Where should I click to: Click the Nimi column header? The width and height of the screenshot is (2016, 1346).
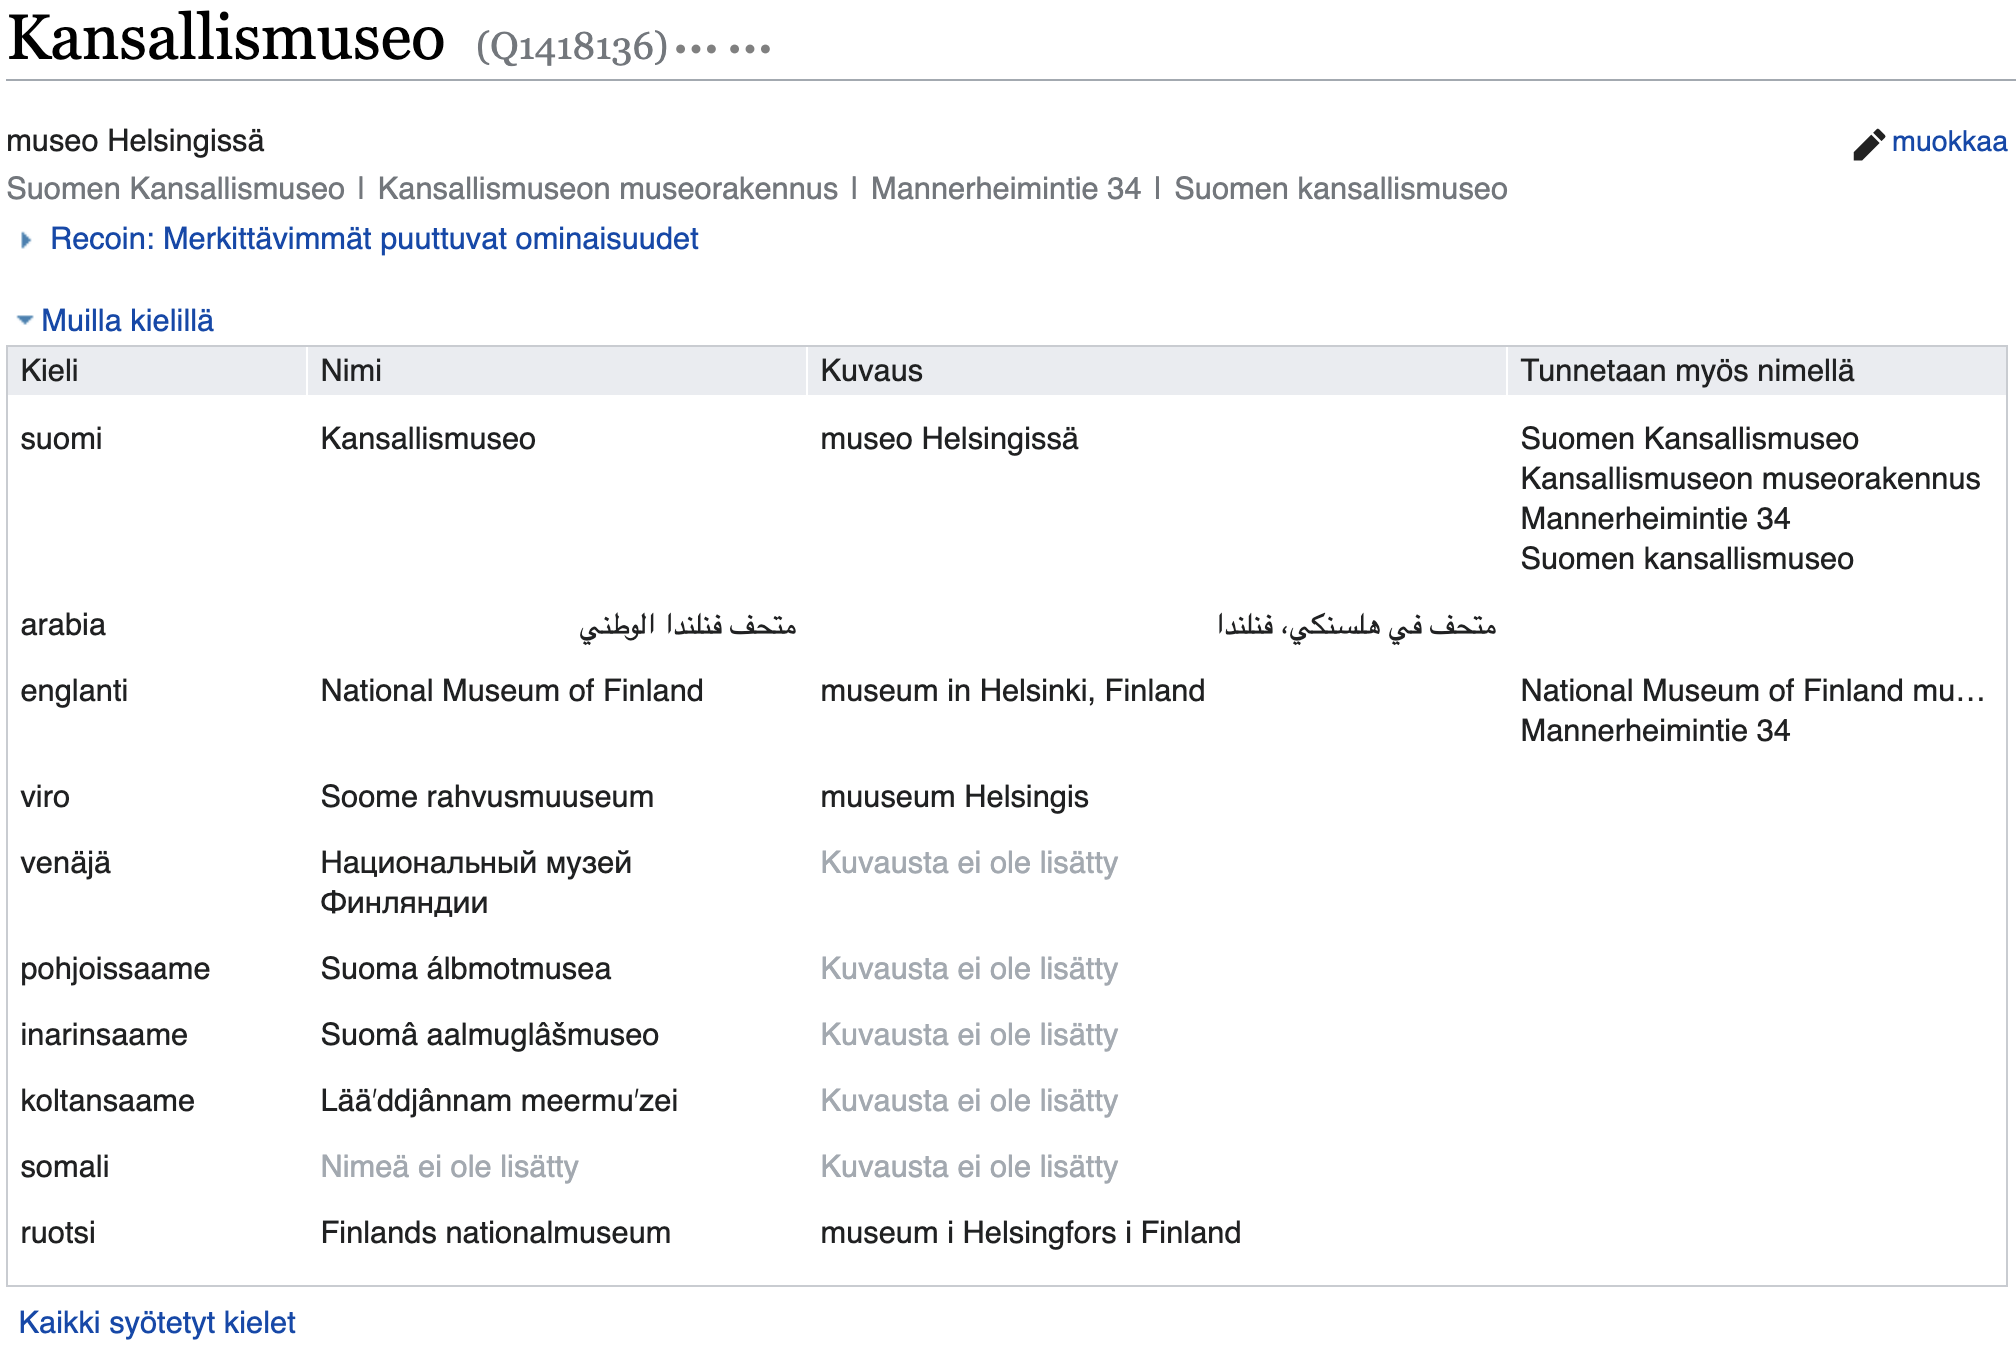click(x=557, y=371)
